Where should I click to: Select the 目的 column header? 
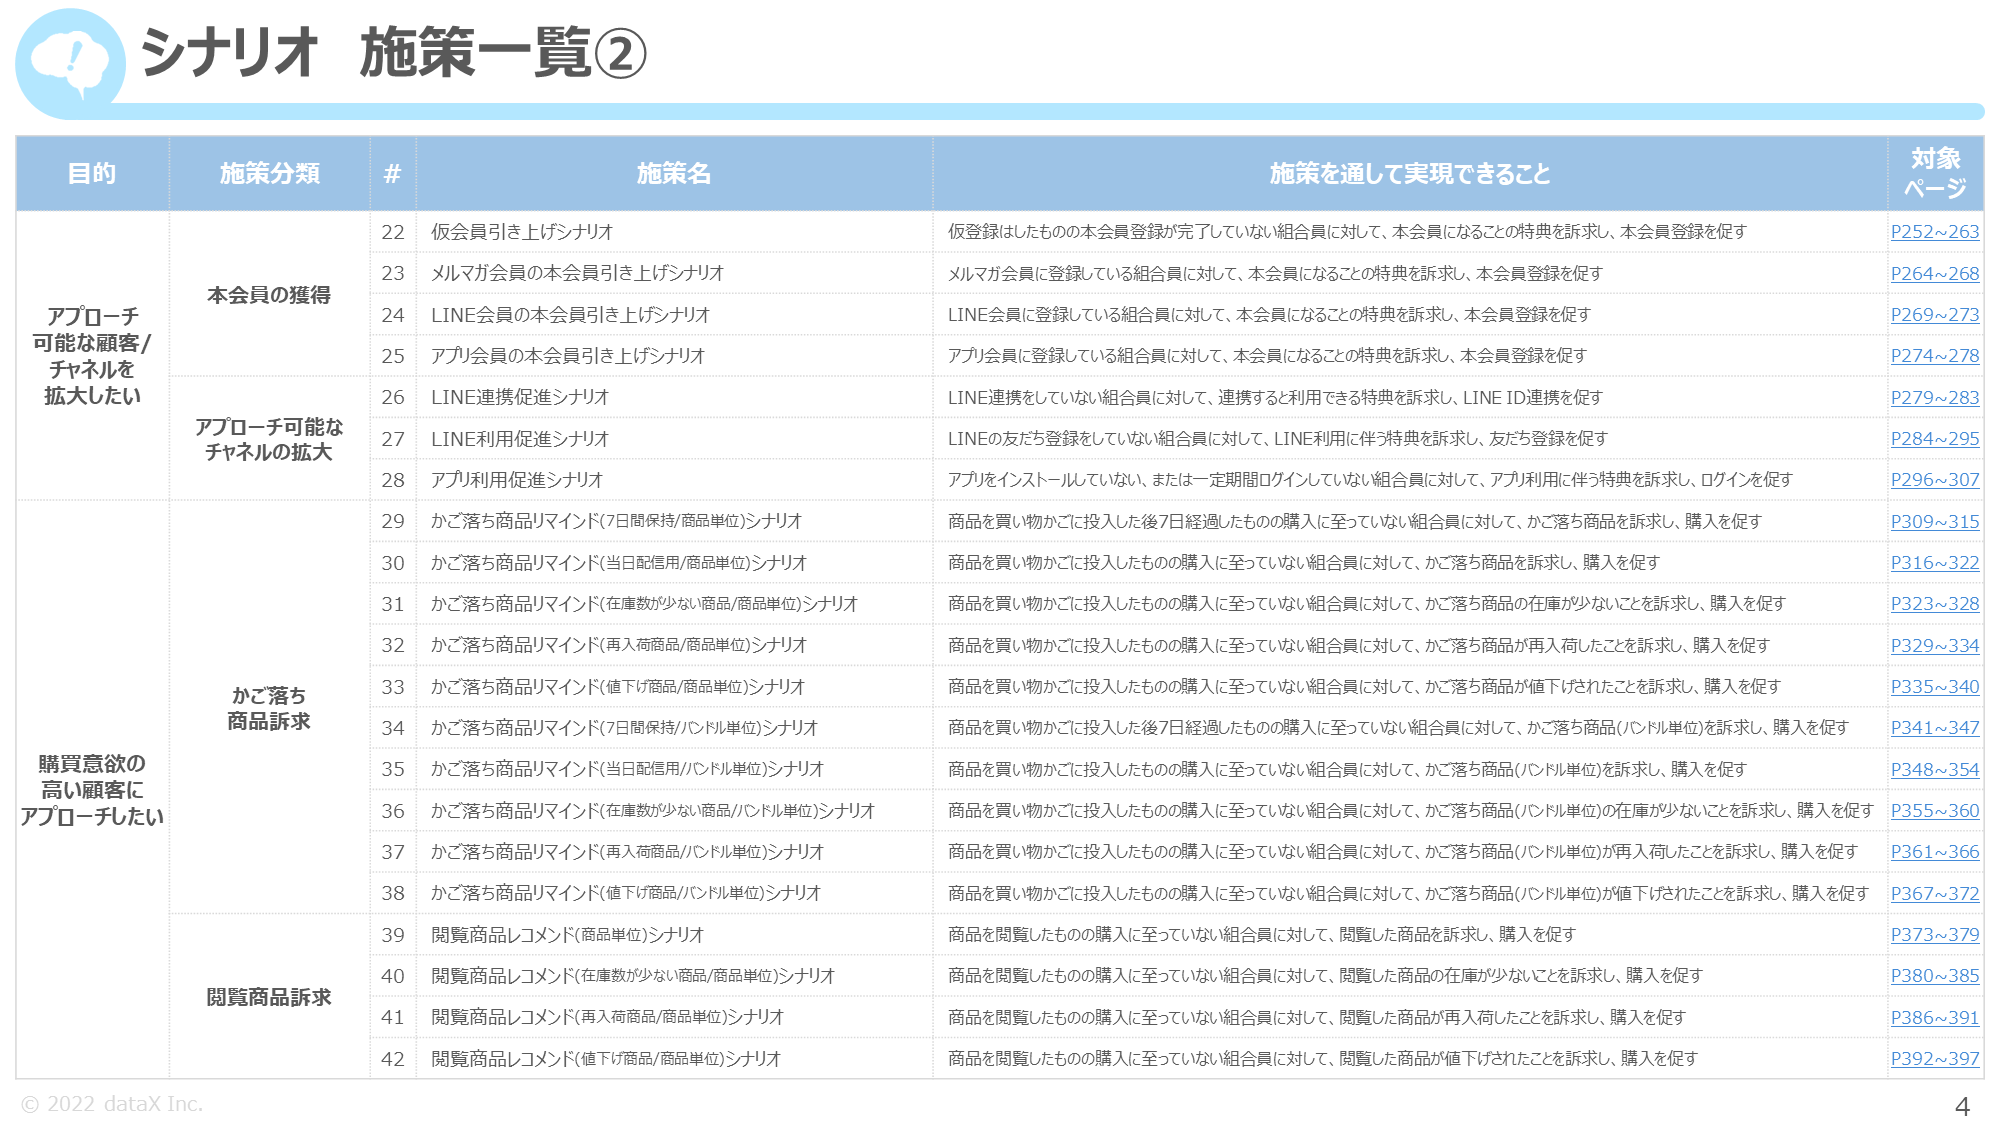click(x=92, y=173)
